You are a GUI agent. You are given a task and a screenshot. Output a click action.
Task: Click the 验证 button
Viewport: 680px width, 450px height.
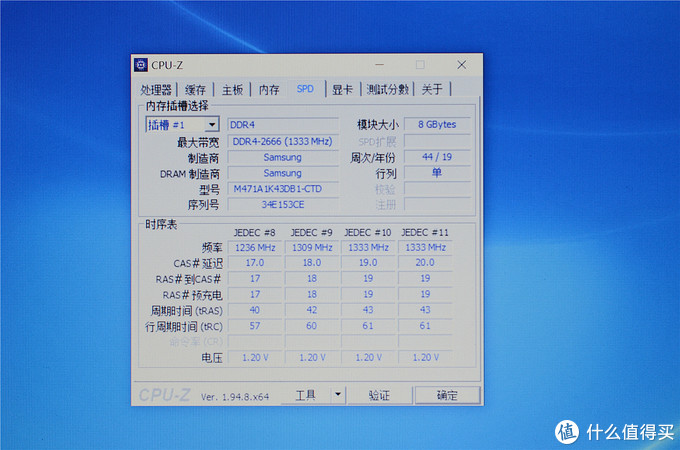379,395
